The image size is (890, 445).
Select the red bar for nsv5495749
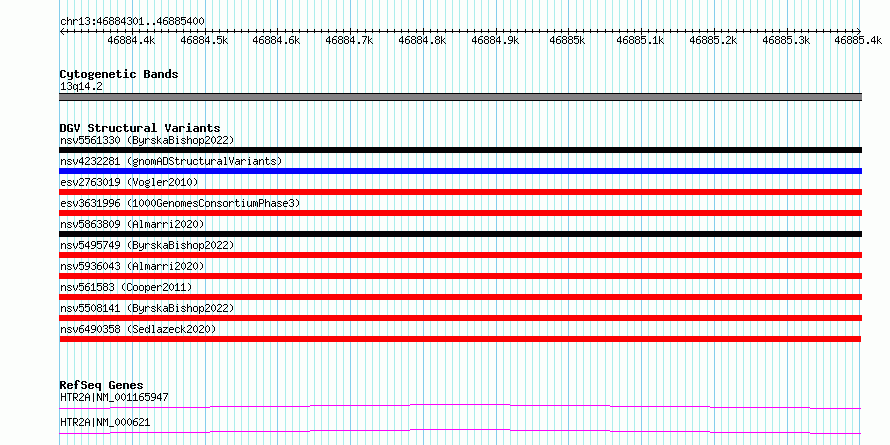click(x=461, y=255)
